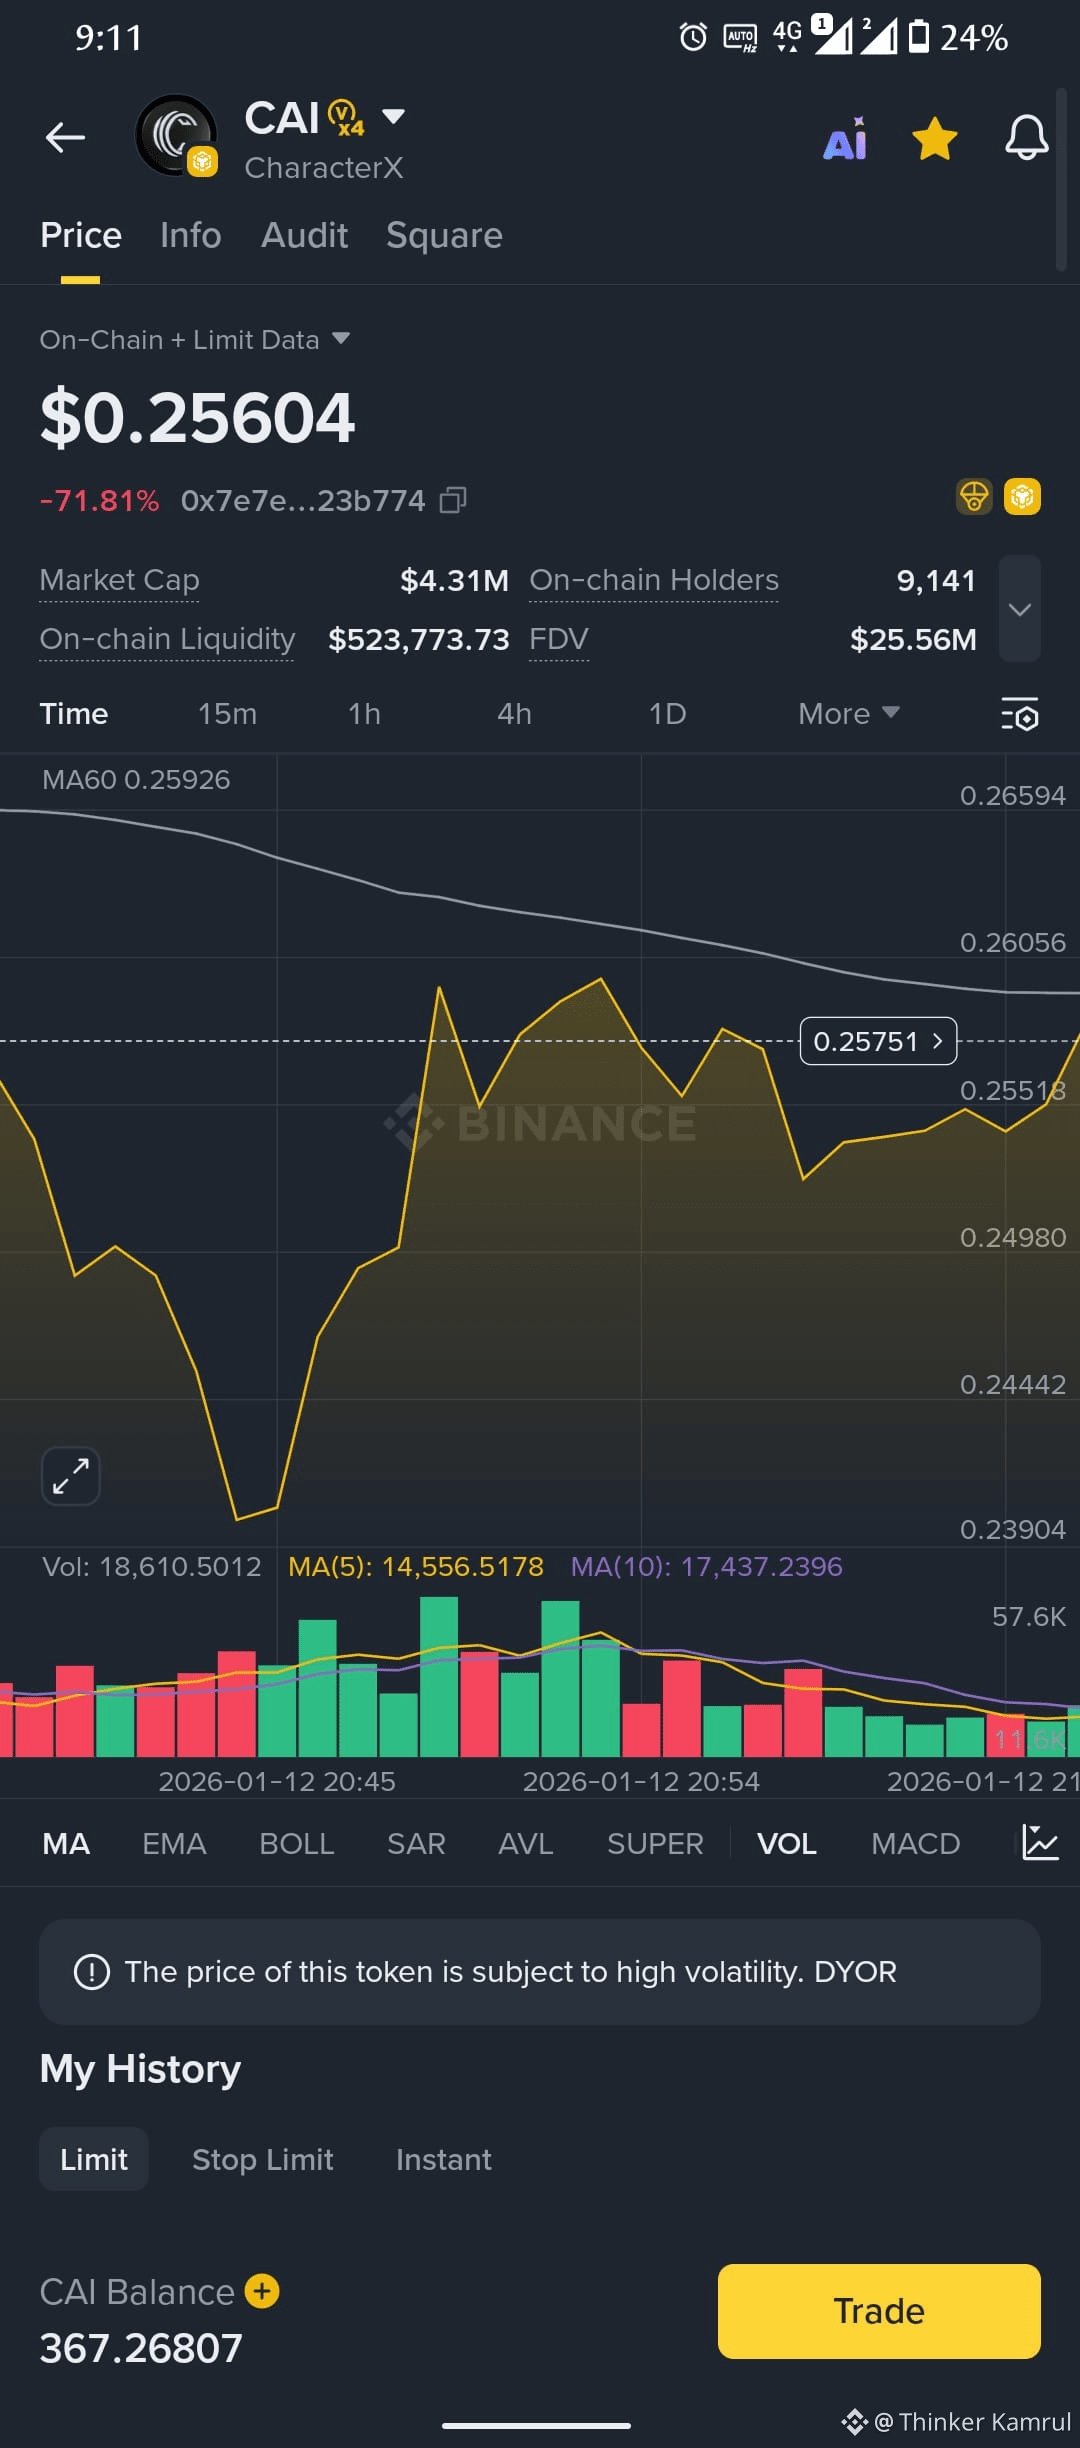Screen dimensions: 1080x2448
Task: Select the 4h interval
Action: pos(514,714)
